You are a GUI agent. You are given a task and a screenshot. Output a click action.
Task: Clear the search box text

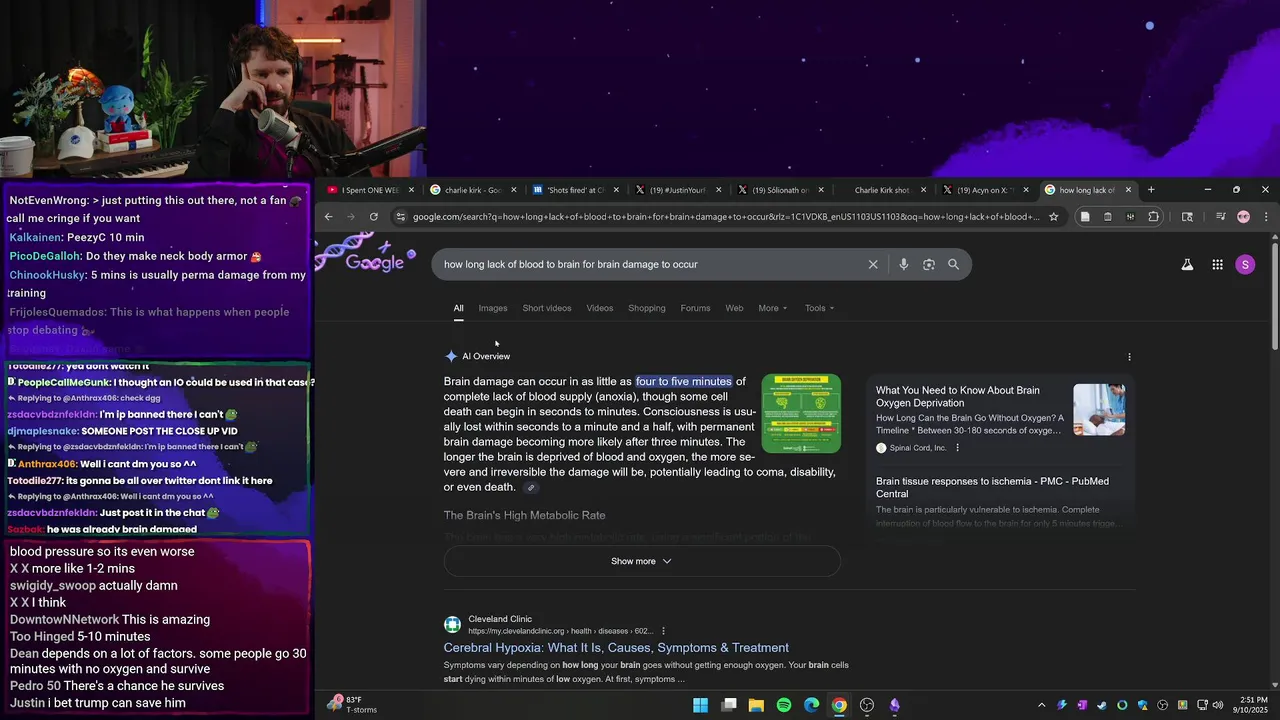(x=873, y=264)
